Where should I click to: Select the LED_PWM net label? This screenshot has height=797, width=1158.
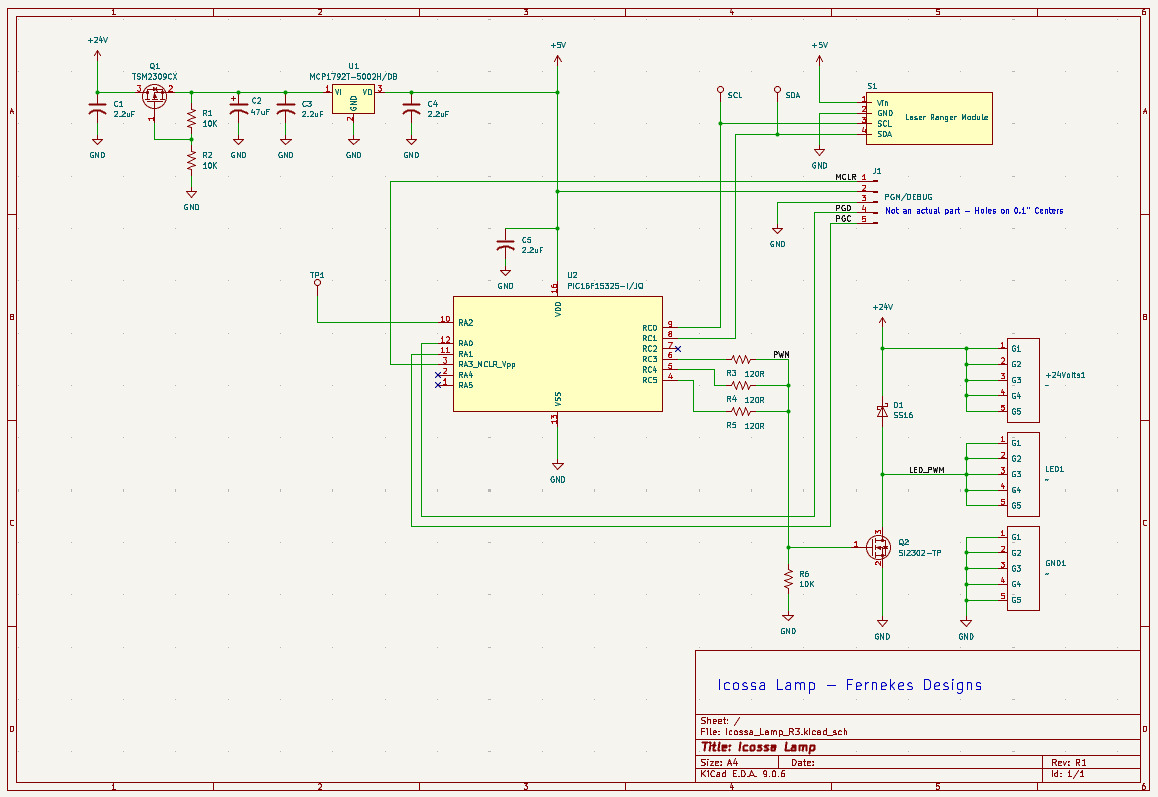point(926,470)
